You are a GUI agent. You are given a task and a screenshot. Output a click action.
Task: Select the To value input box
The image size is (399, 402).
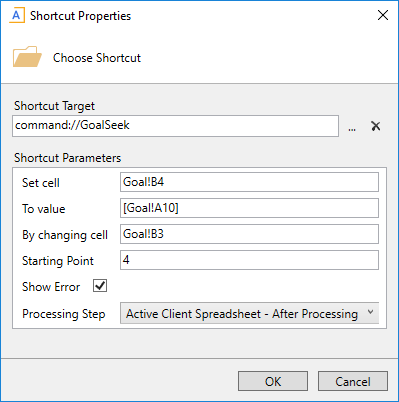pyautogui.click(x=249, y=208)
